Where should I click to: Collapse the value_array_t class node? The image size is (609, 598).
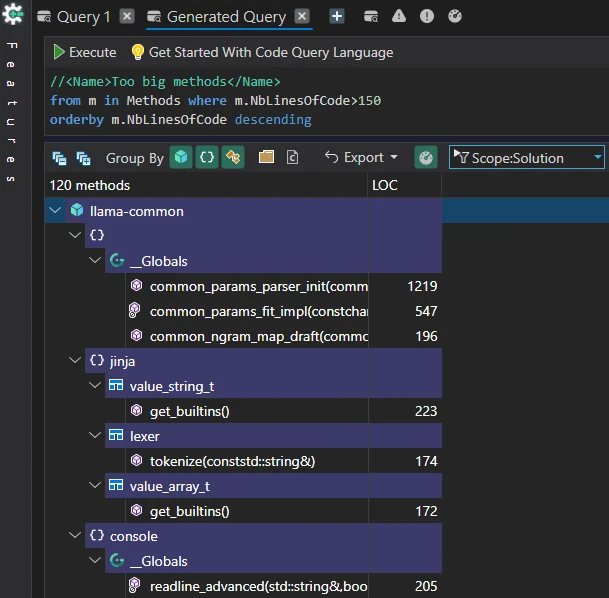95,485
